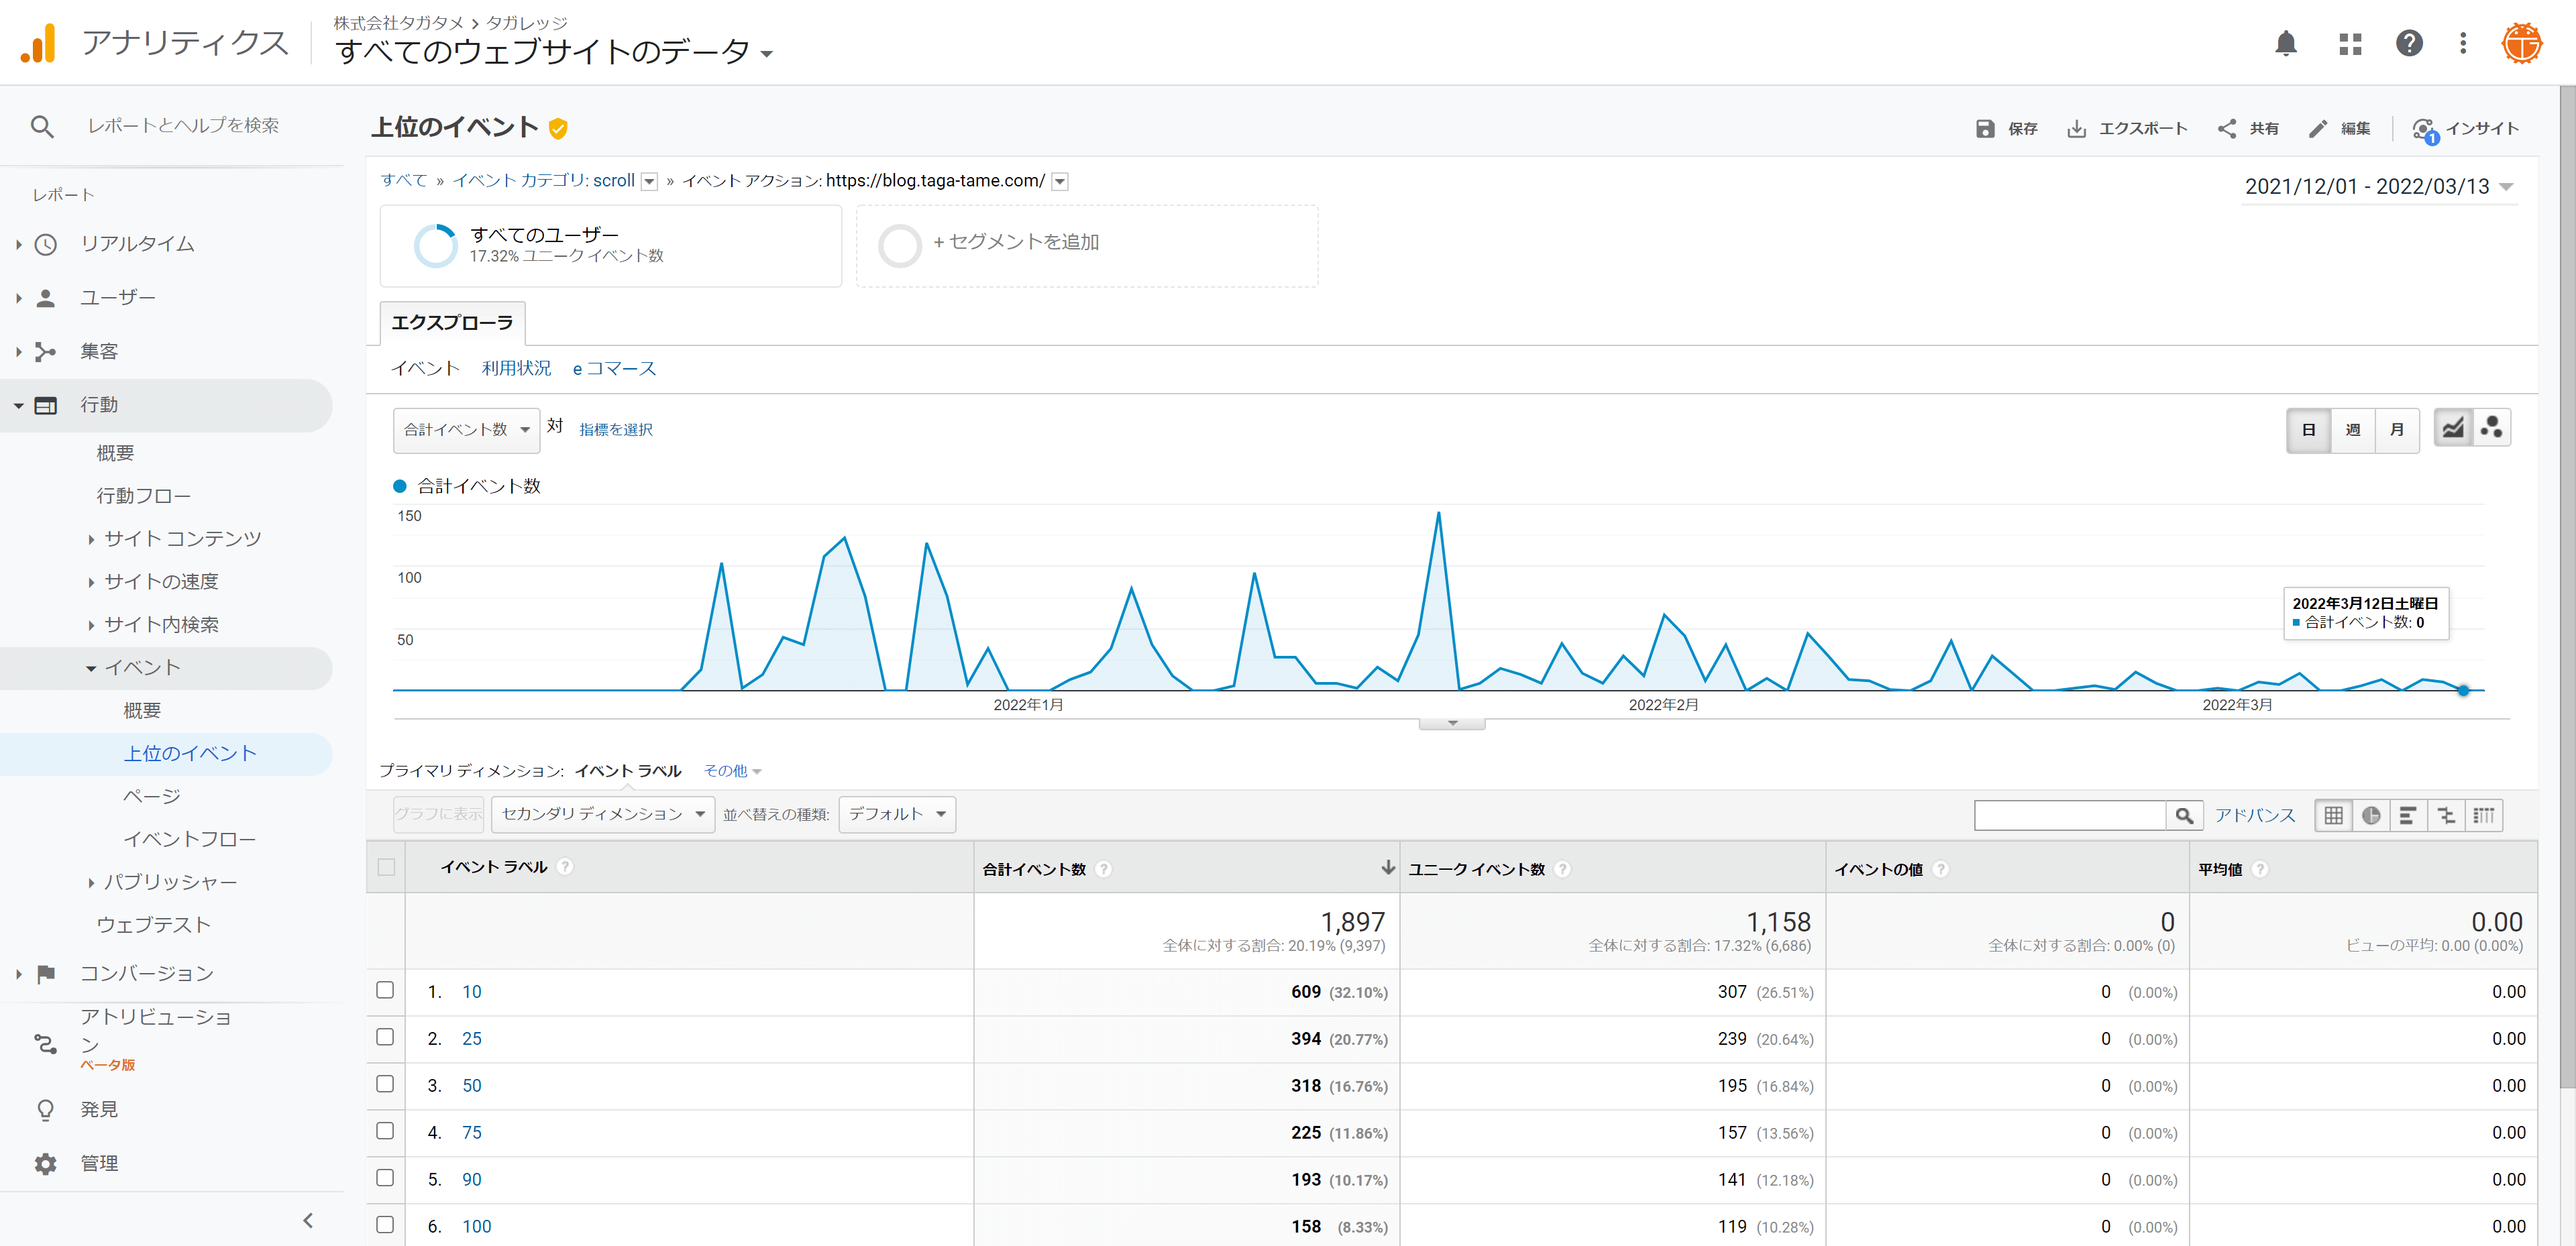The image size is (2576, 1246).
Task: Check the box for row label 75
Action: (x=385, y=1131)
